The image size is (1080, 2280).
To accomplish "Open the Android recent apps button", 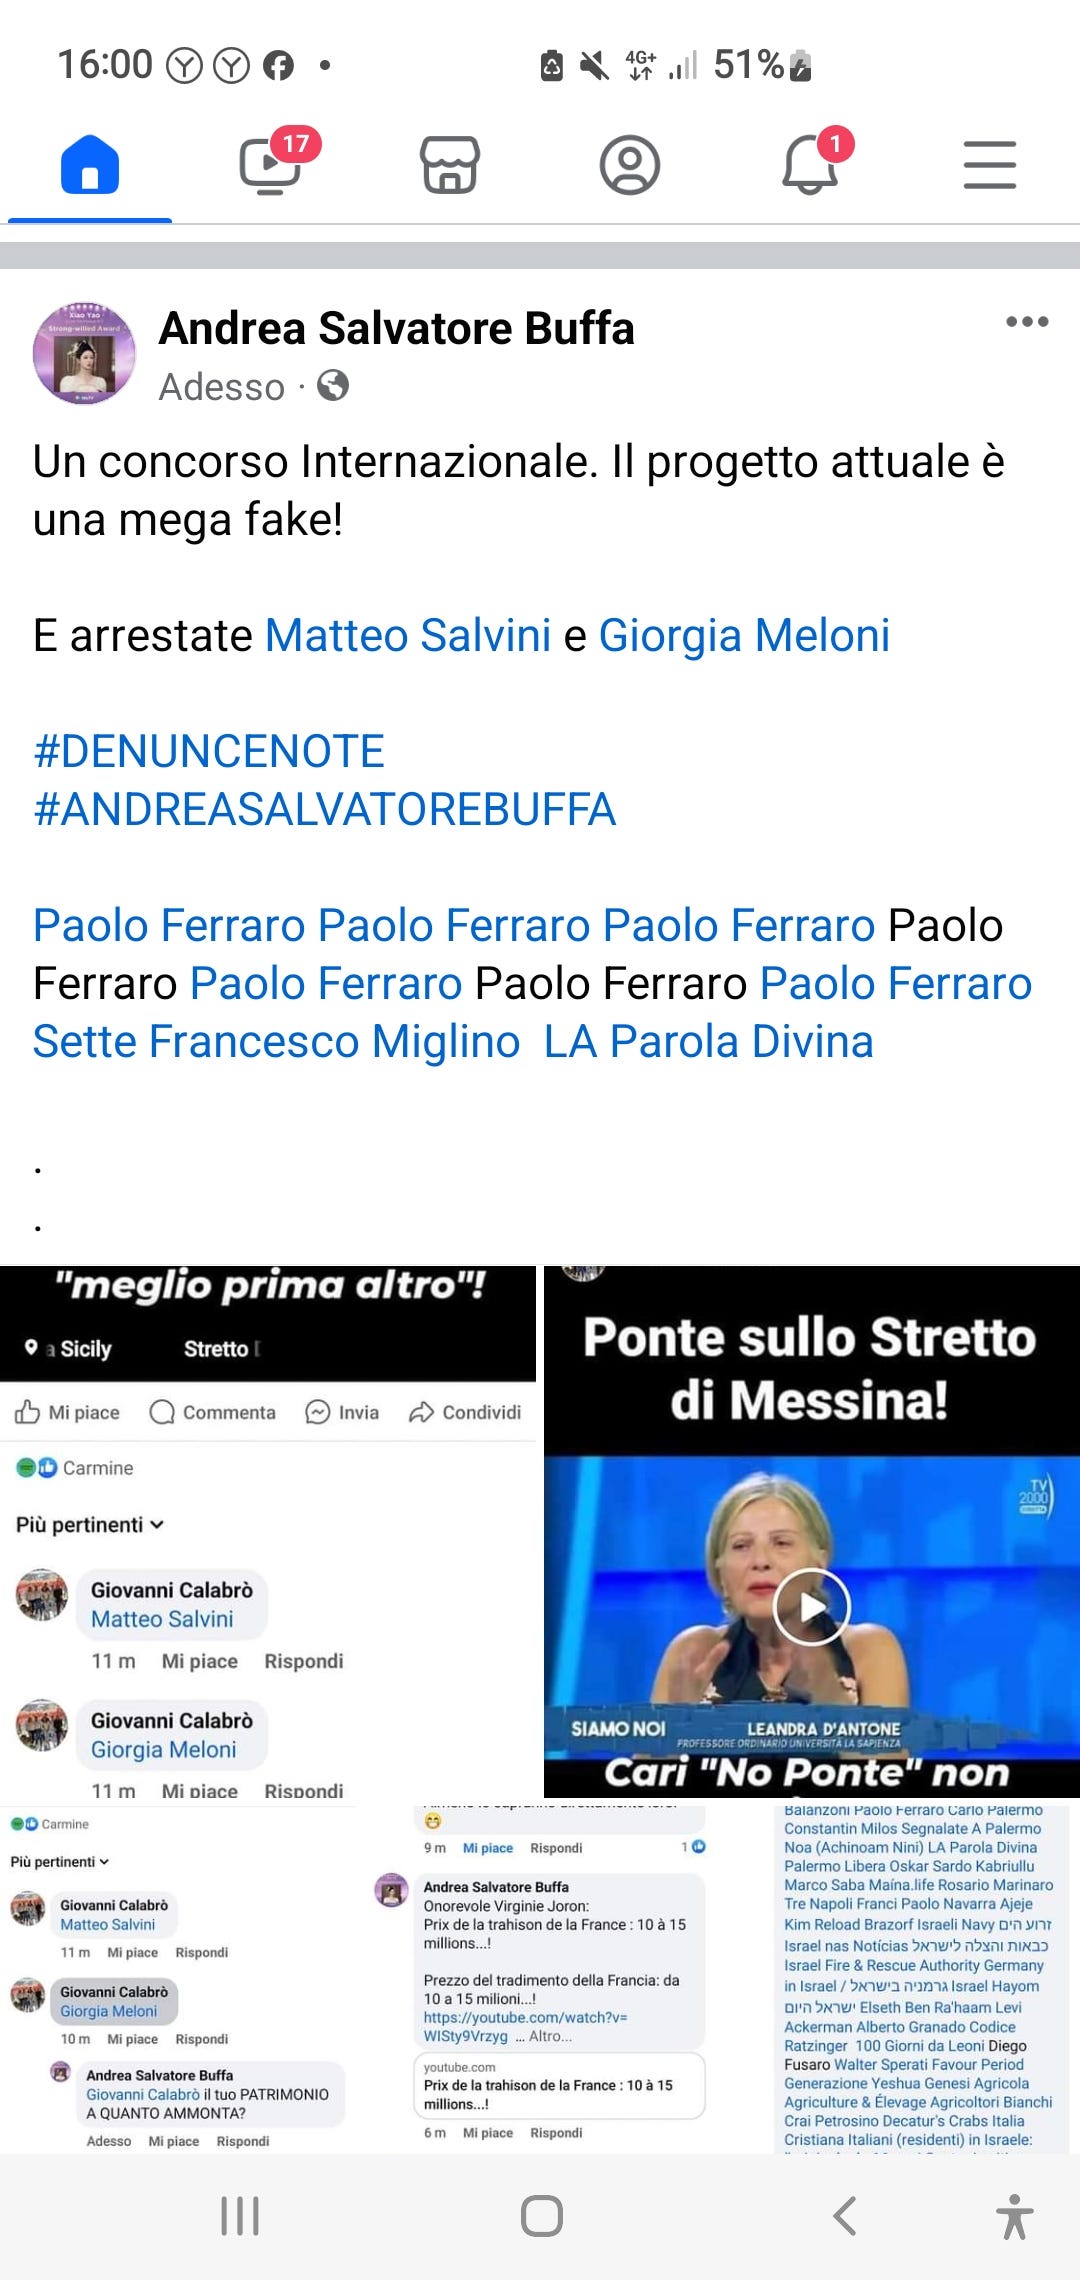I will pos(240,2216).
